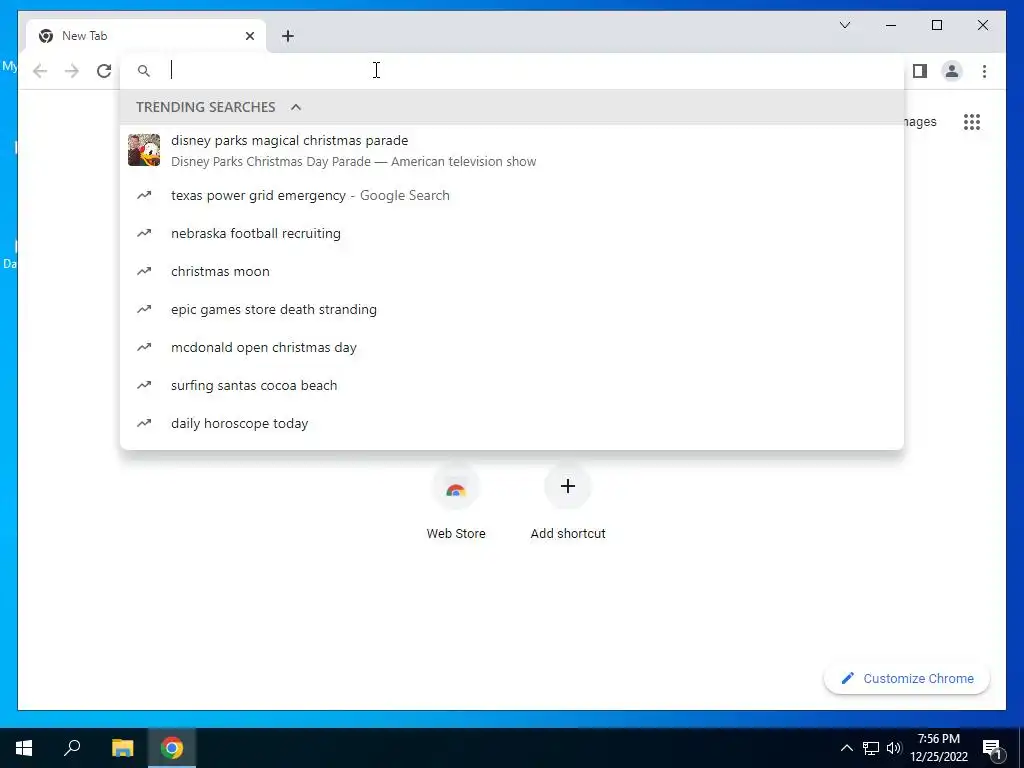Reload the page with the refresh icon
1024x768 pixels.
104,71
